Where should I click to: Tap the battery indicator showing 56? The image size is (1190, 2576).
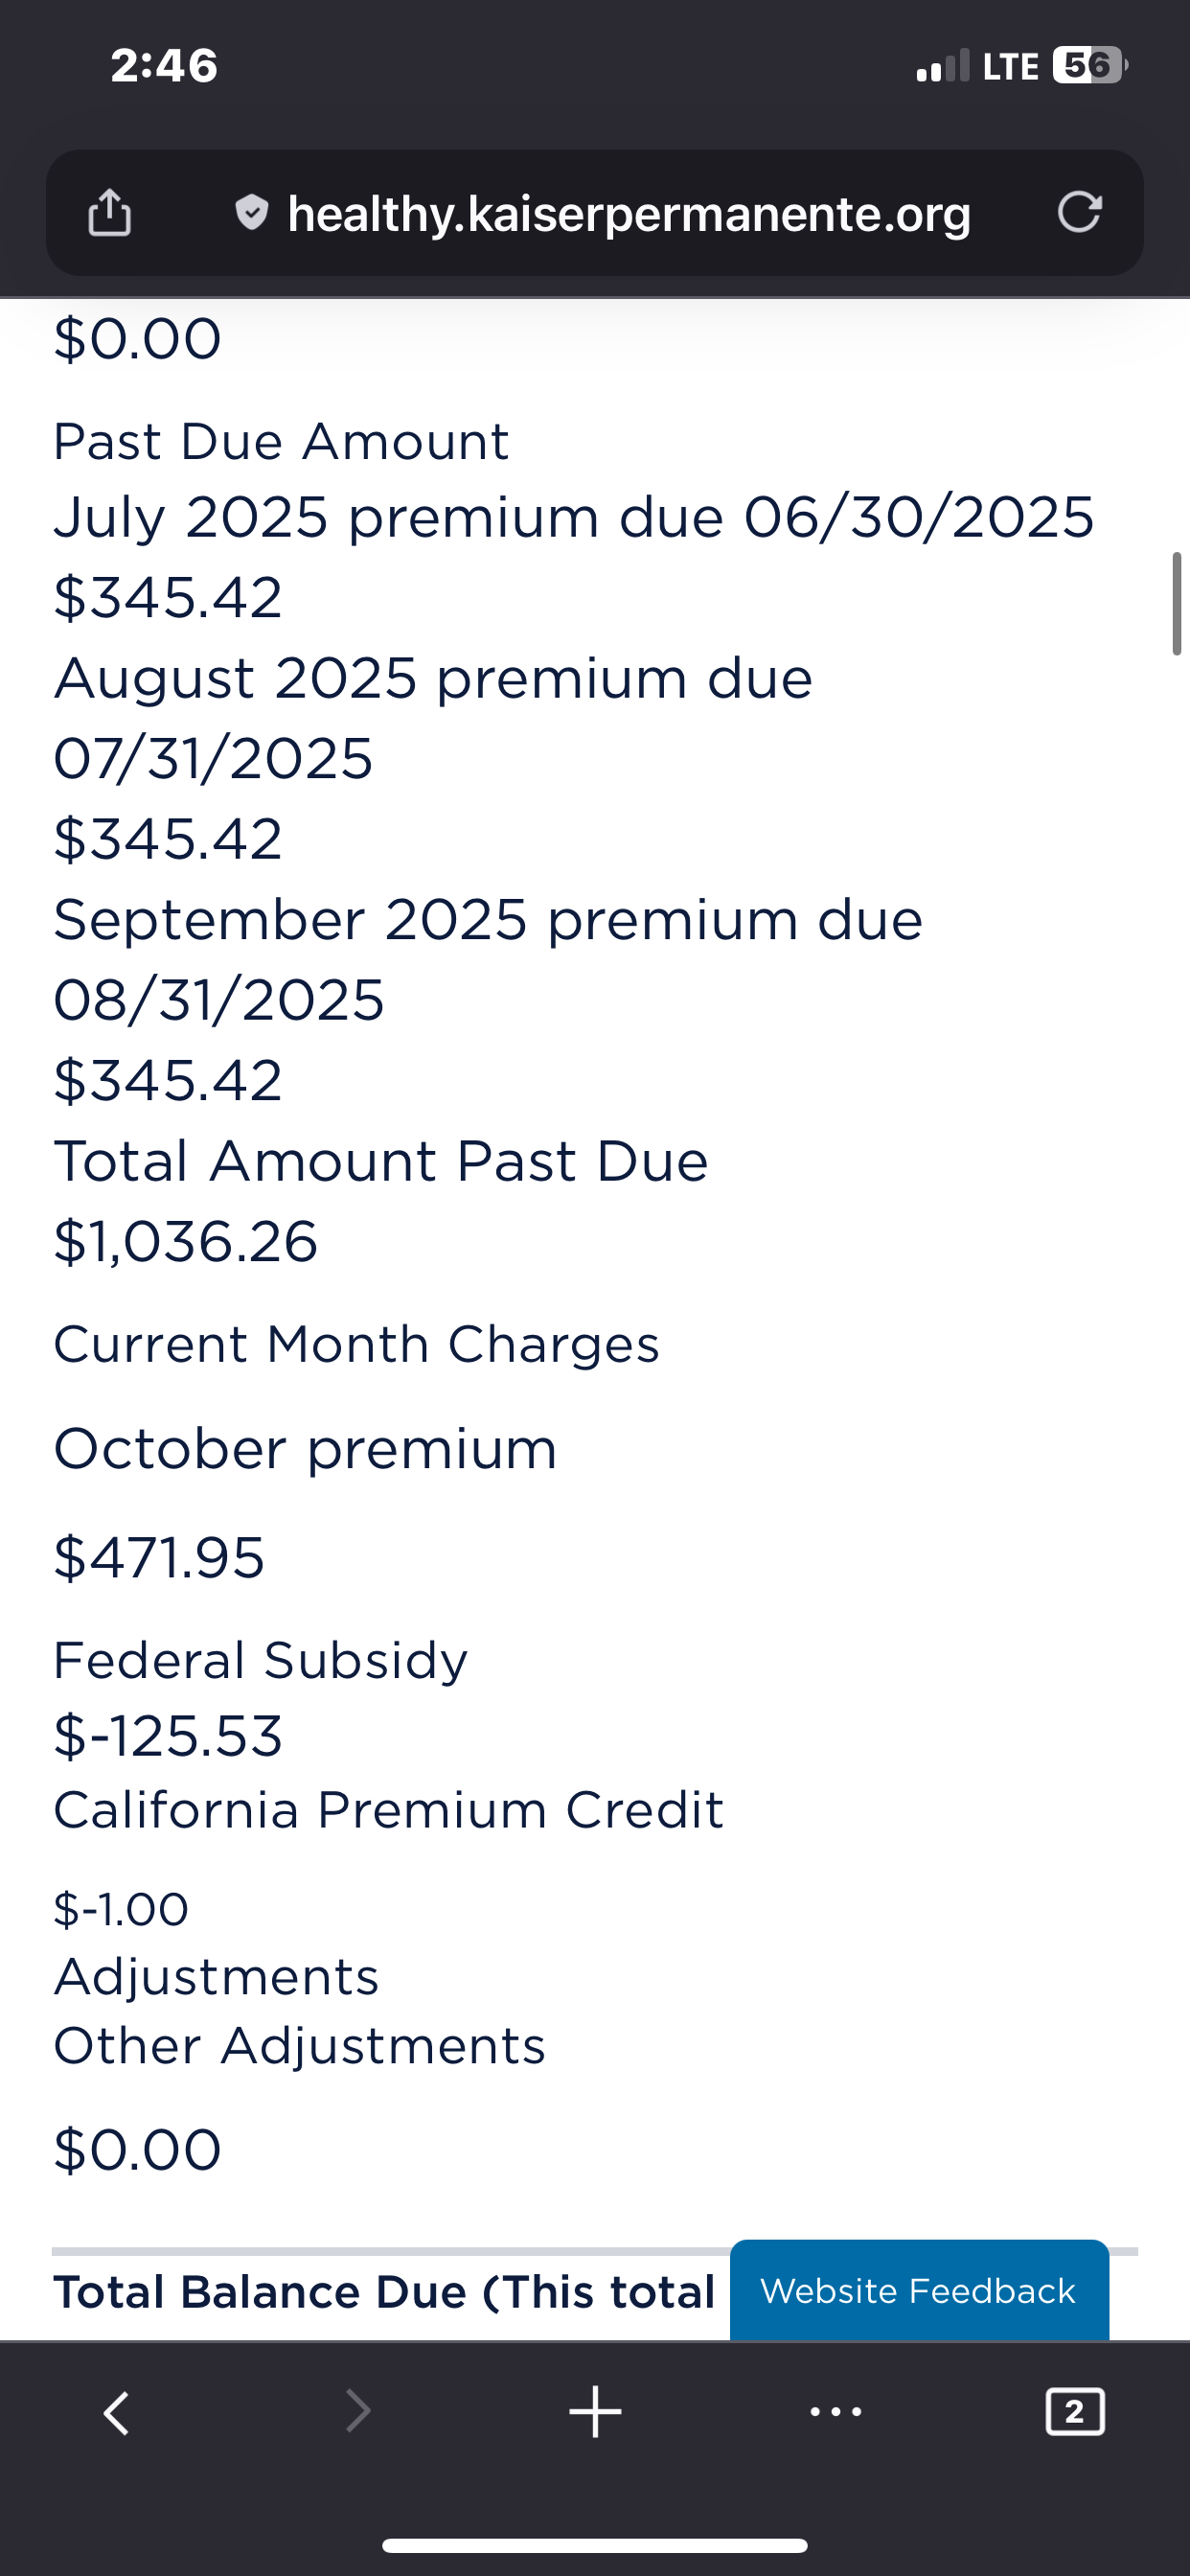1088,66
